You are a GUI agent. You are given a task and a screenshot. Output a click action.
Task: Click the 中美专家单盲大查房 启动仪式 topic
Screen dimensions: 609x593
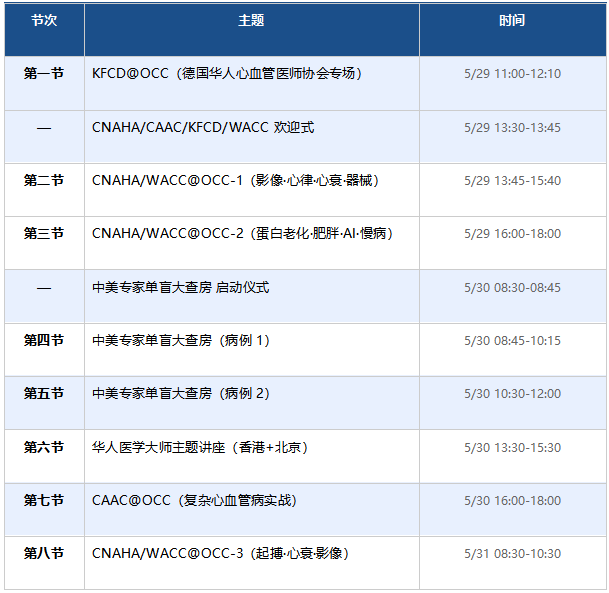point(181,287)
